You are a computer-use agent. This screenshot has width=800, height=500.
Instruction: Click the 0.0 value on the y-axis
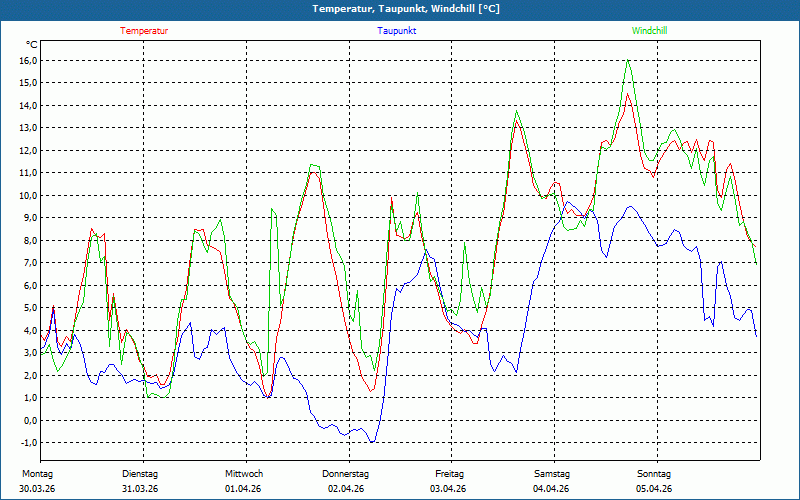coord(30,420)
